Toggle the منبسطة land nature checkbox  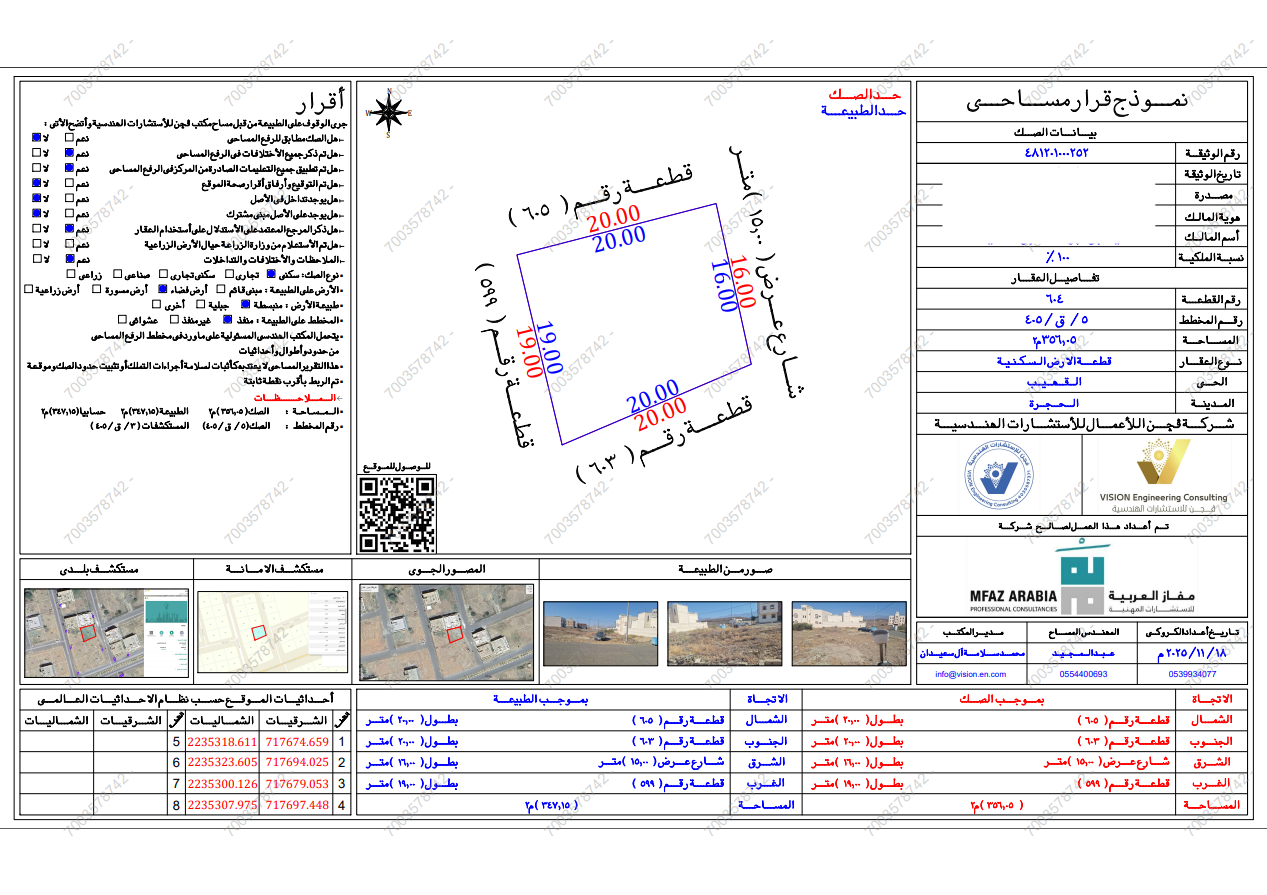point(245,304)
